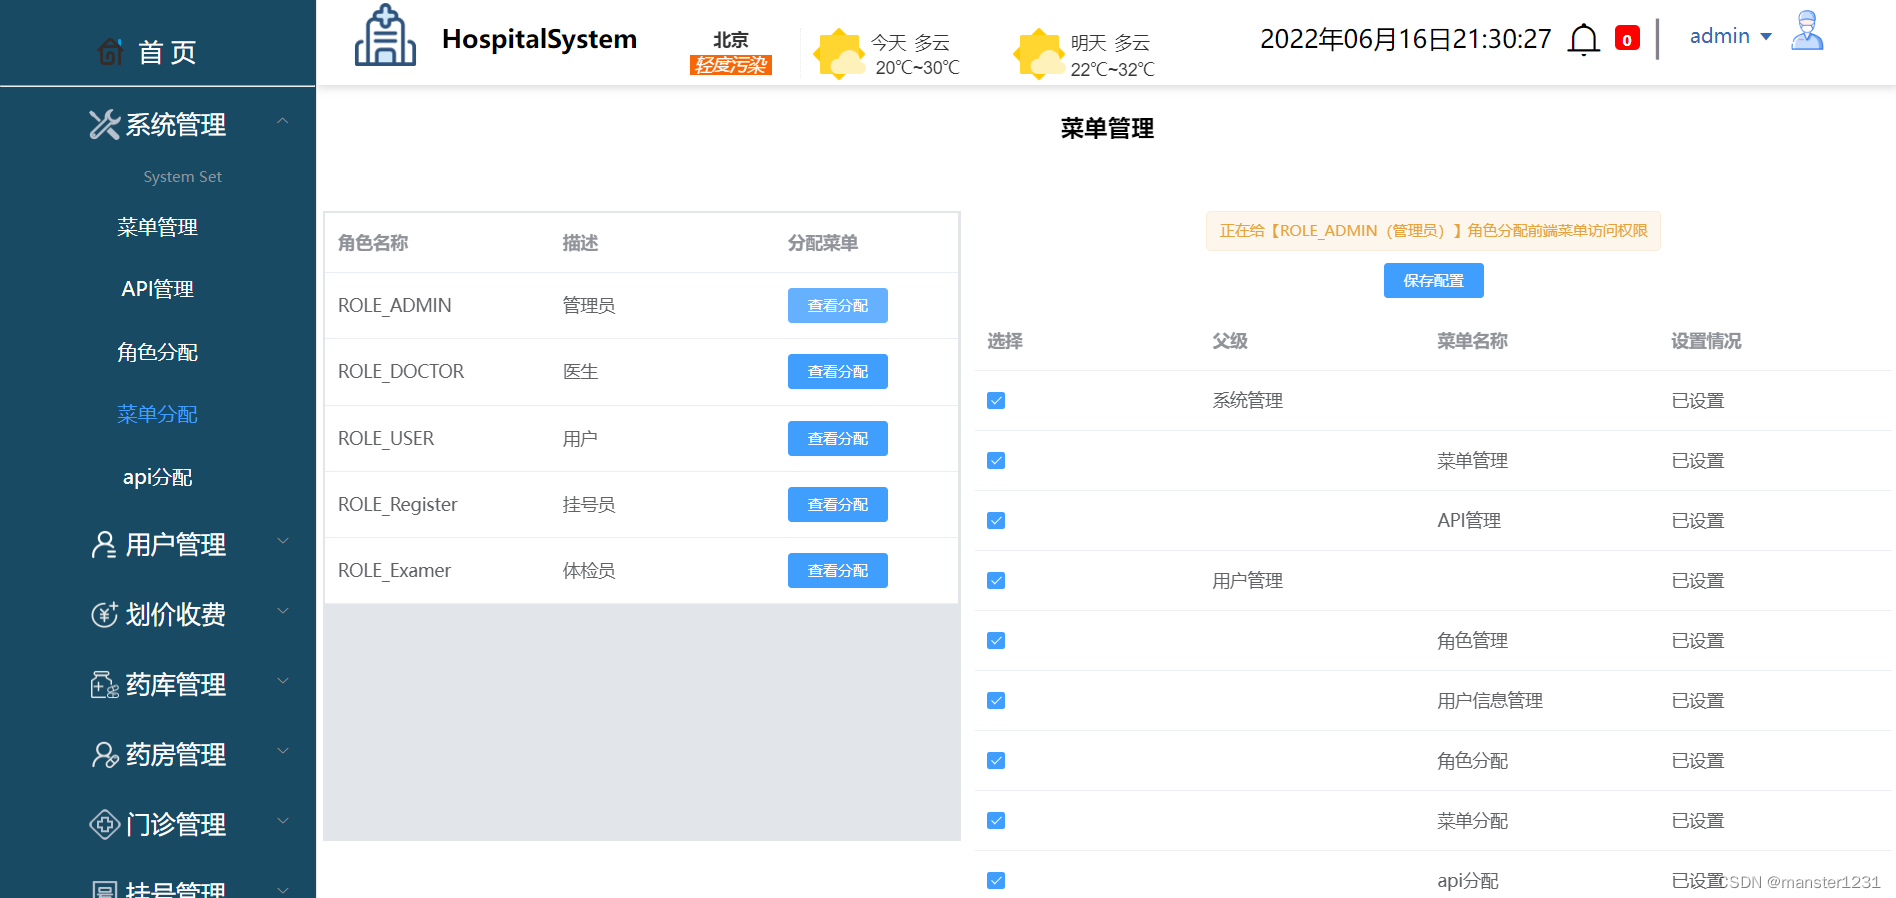The image size is (1896, 898).
Task: Click the 挂号管理 list icon
Action: click(104, 889)
